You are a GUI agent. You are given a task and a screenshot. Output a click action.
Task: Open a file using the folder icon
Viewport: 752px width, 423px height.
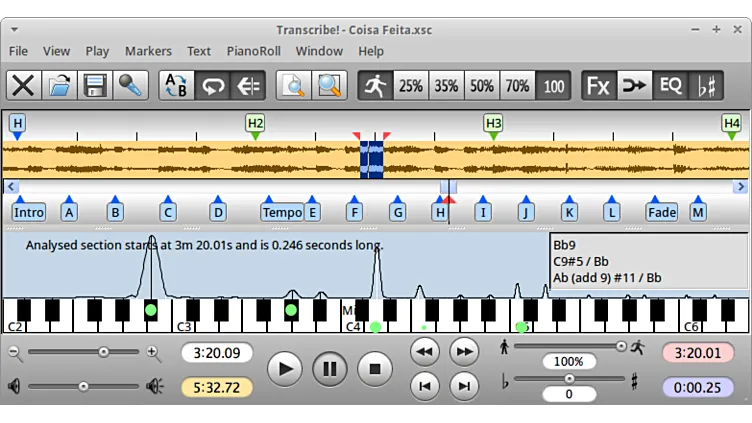coord(59,86)
